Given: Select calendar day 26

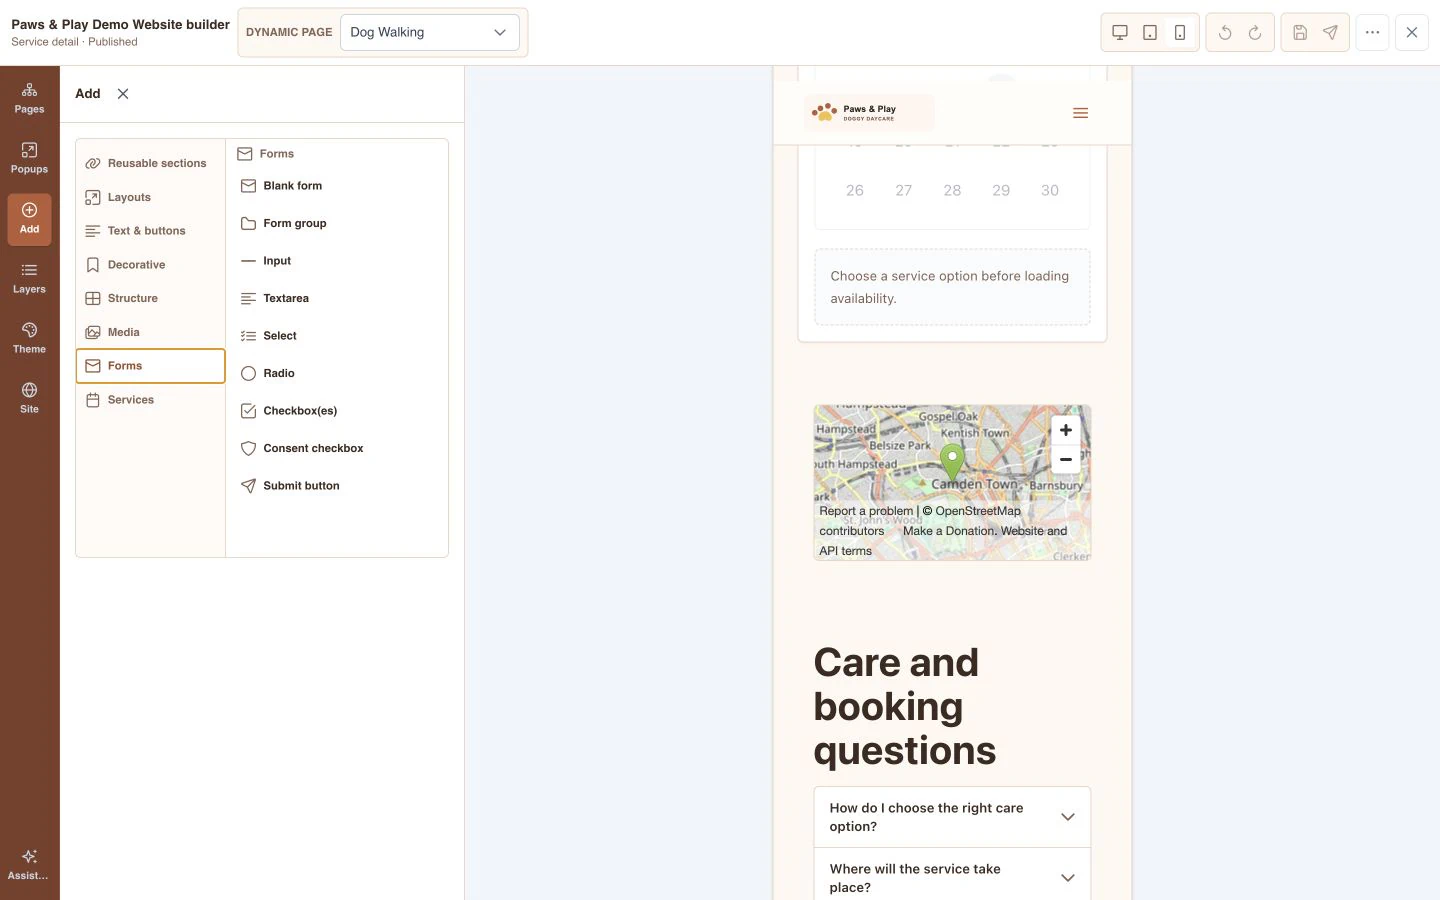Looking at the screenshot, I should pyautogui.click(x=855, y=190).
